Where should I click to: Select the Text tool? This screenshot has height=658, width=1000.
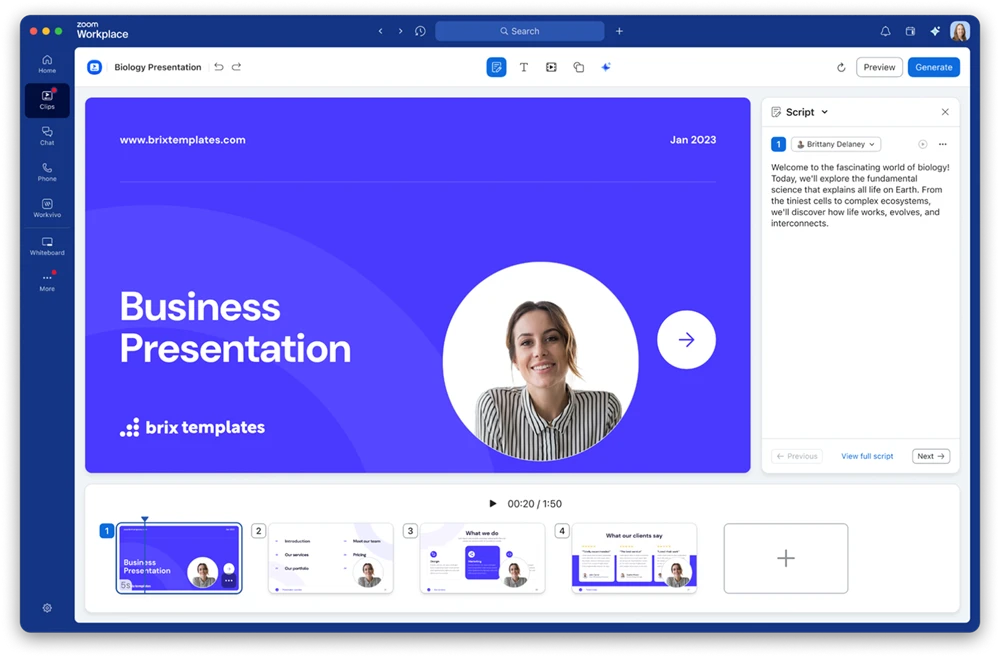[524, 67]
